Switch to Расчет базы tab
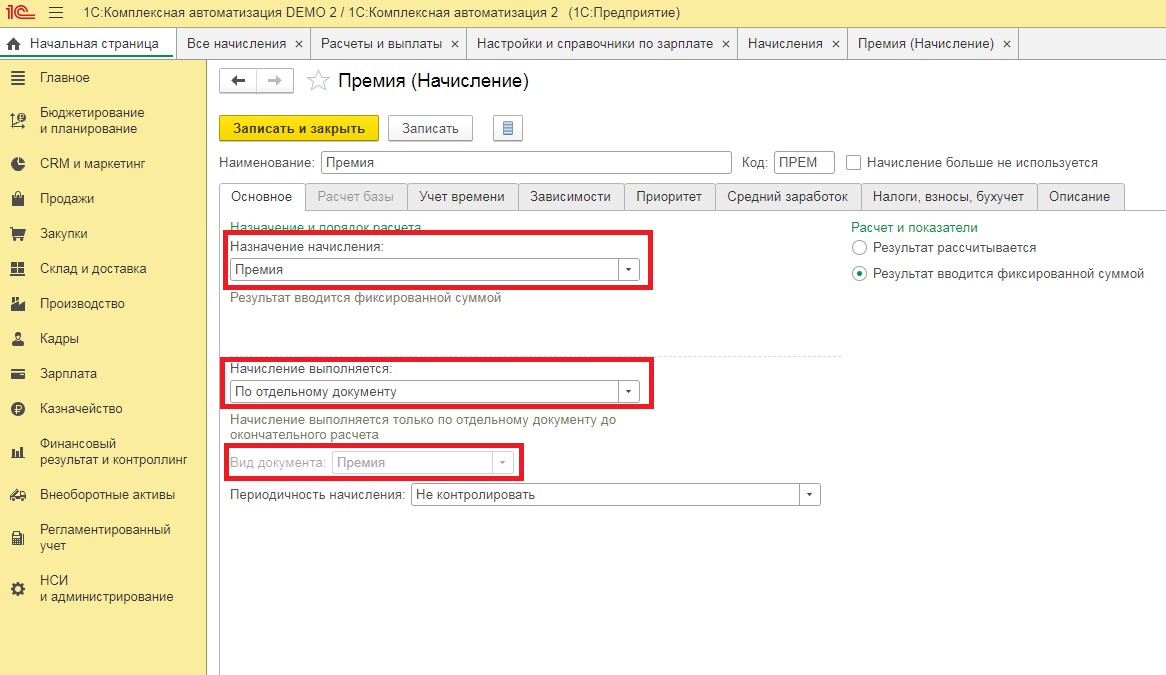The height and width of the screenshot is (675, 1166). [355, 197]
